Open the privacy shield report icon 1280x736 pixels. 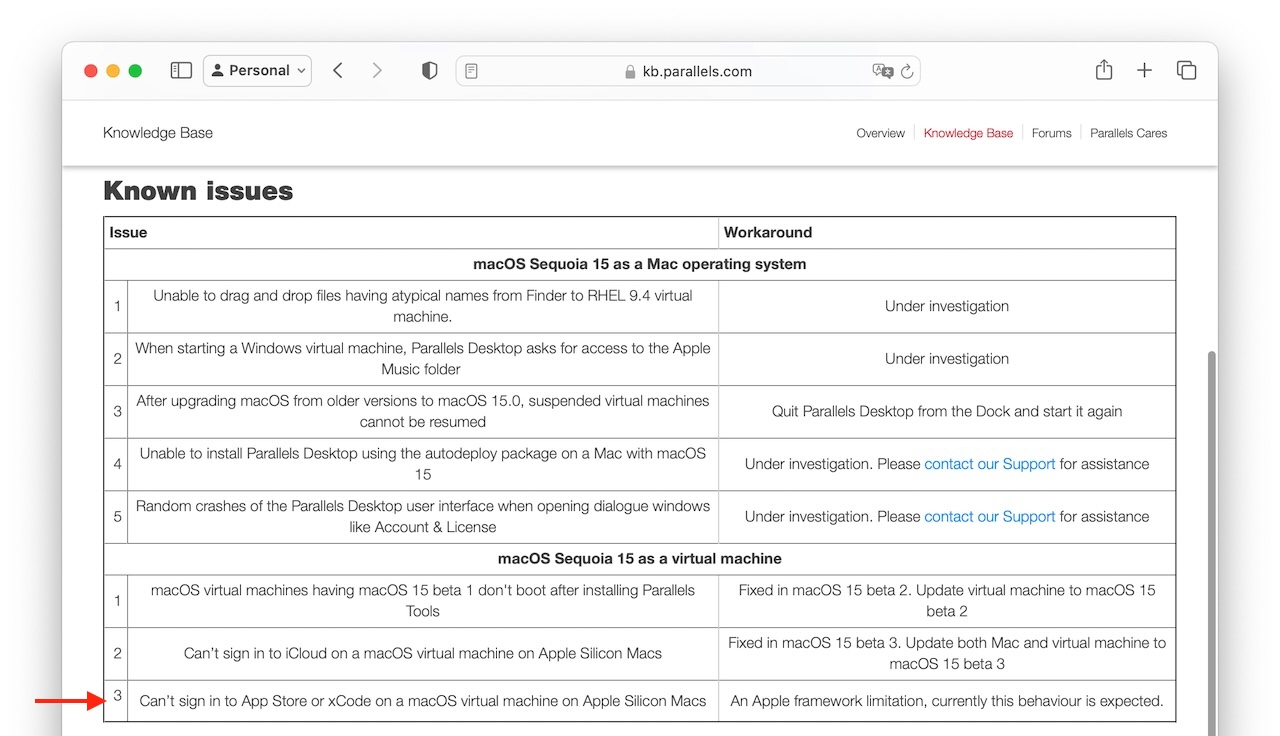tap(430, 71)
